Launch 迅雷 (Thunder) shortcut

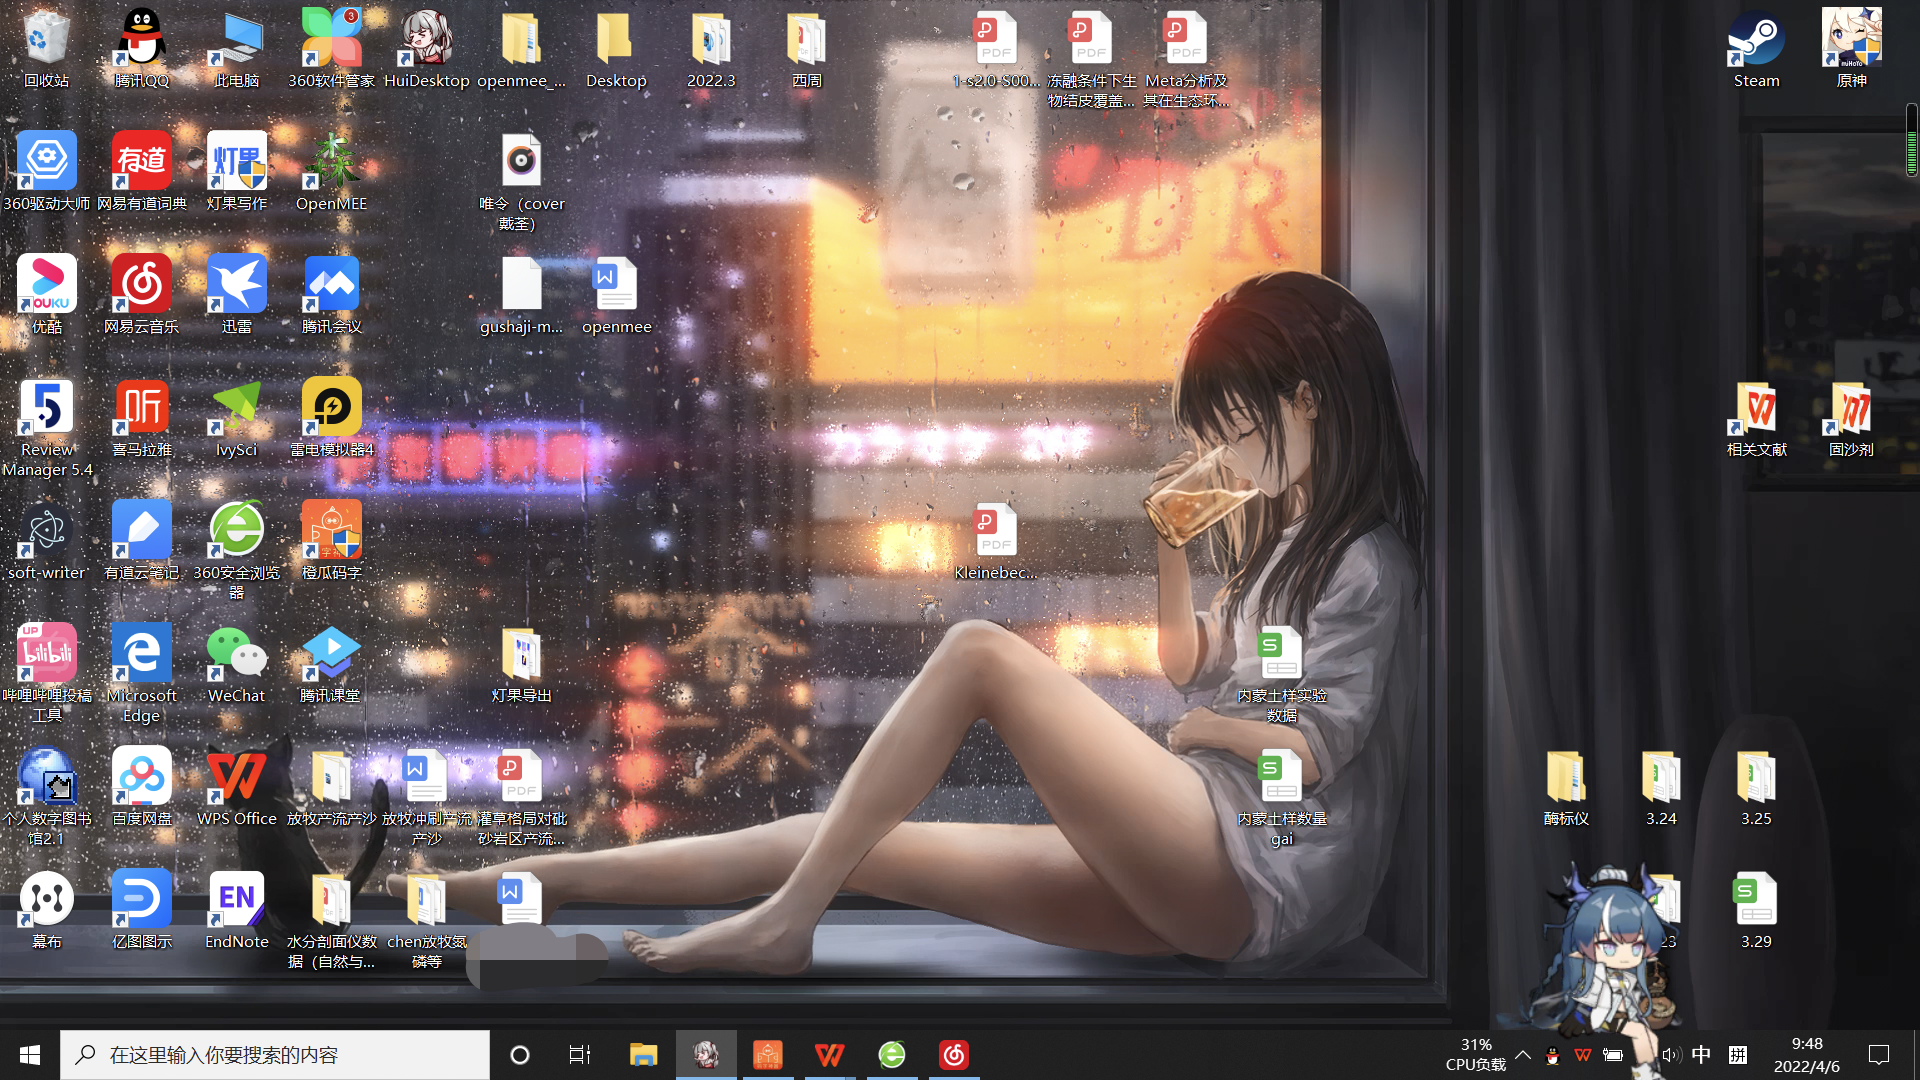pos(236,295)
